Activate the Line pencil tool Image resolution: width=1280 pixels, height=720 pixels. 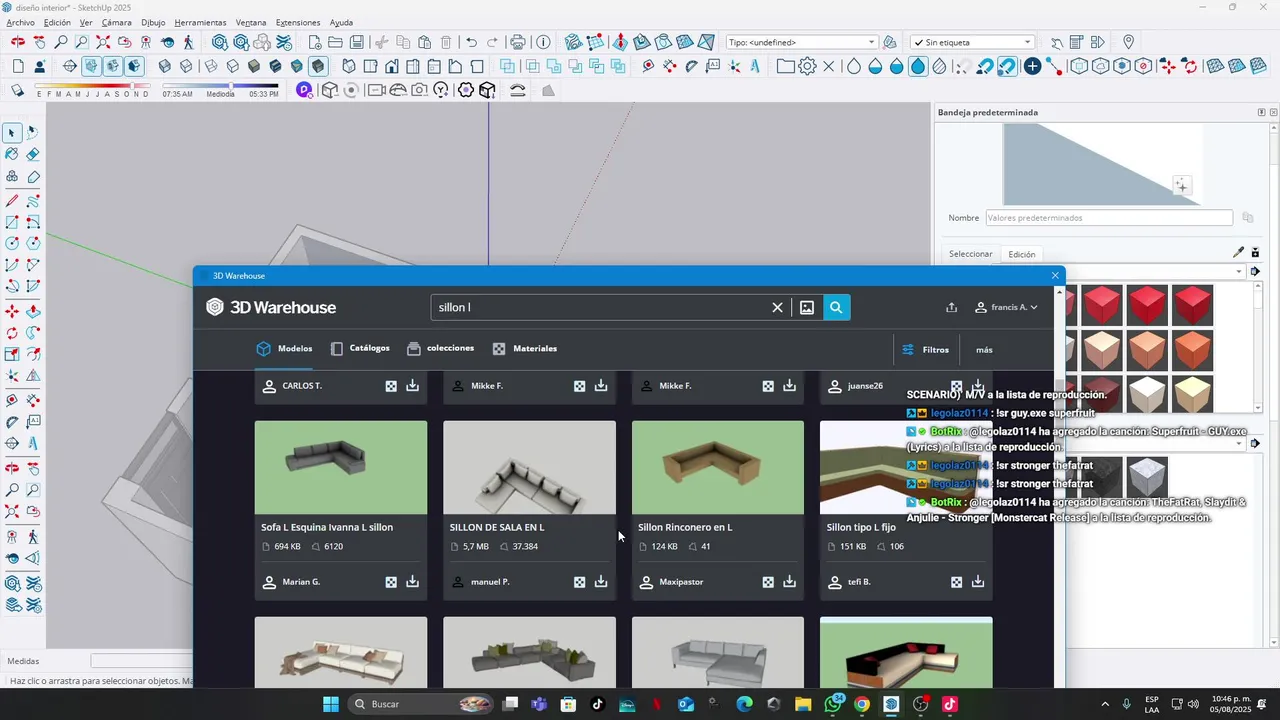pyautogui.click(x=12, y=201)
